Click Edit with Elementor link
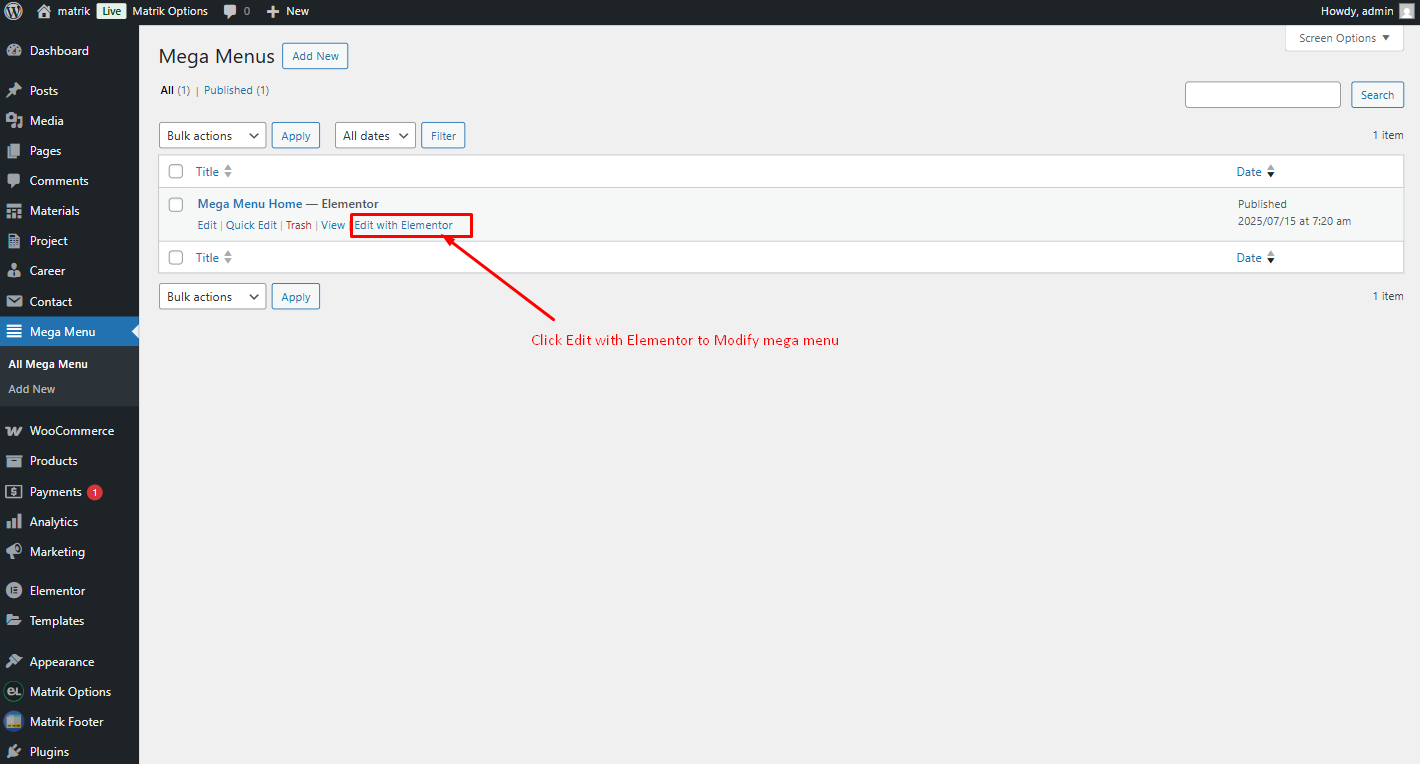 tap(404, 226)
